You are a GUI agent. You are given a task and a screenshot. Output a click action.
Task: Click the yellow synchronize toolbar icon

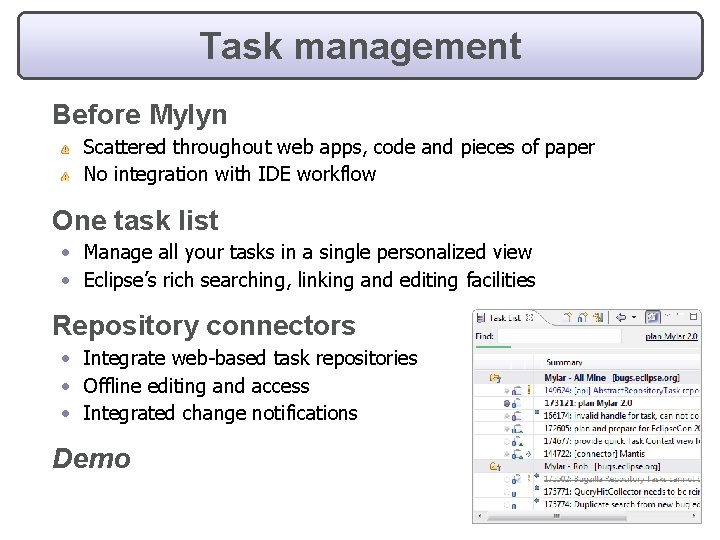coord(598,317)
